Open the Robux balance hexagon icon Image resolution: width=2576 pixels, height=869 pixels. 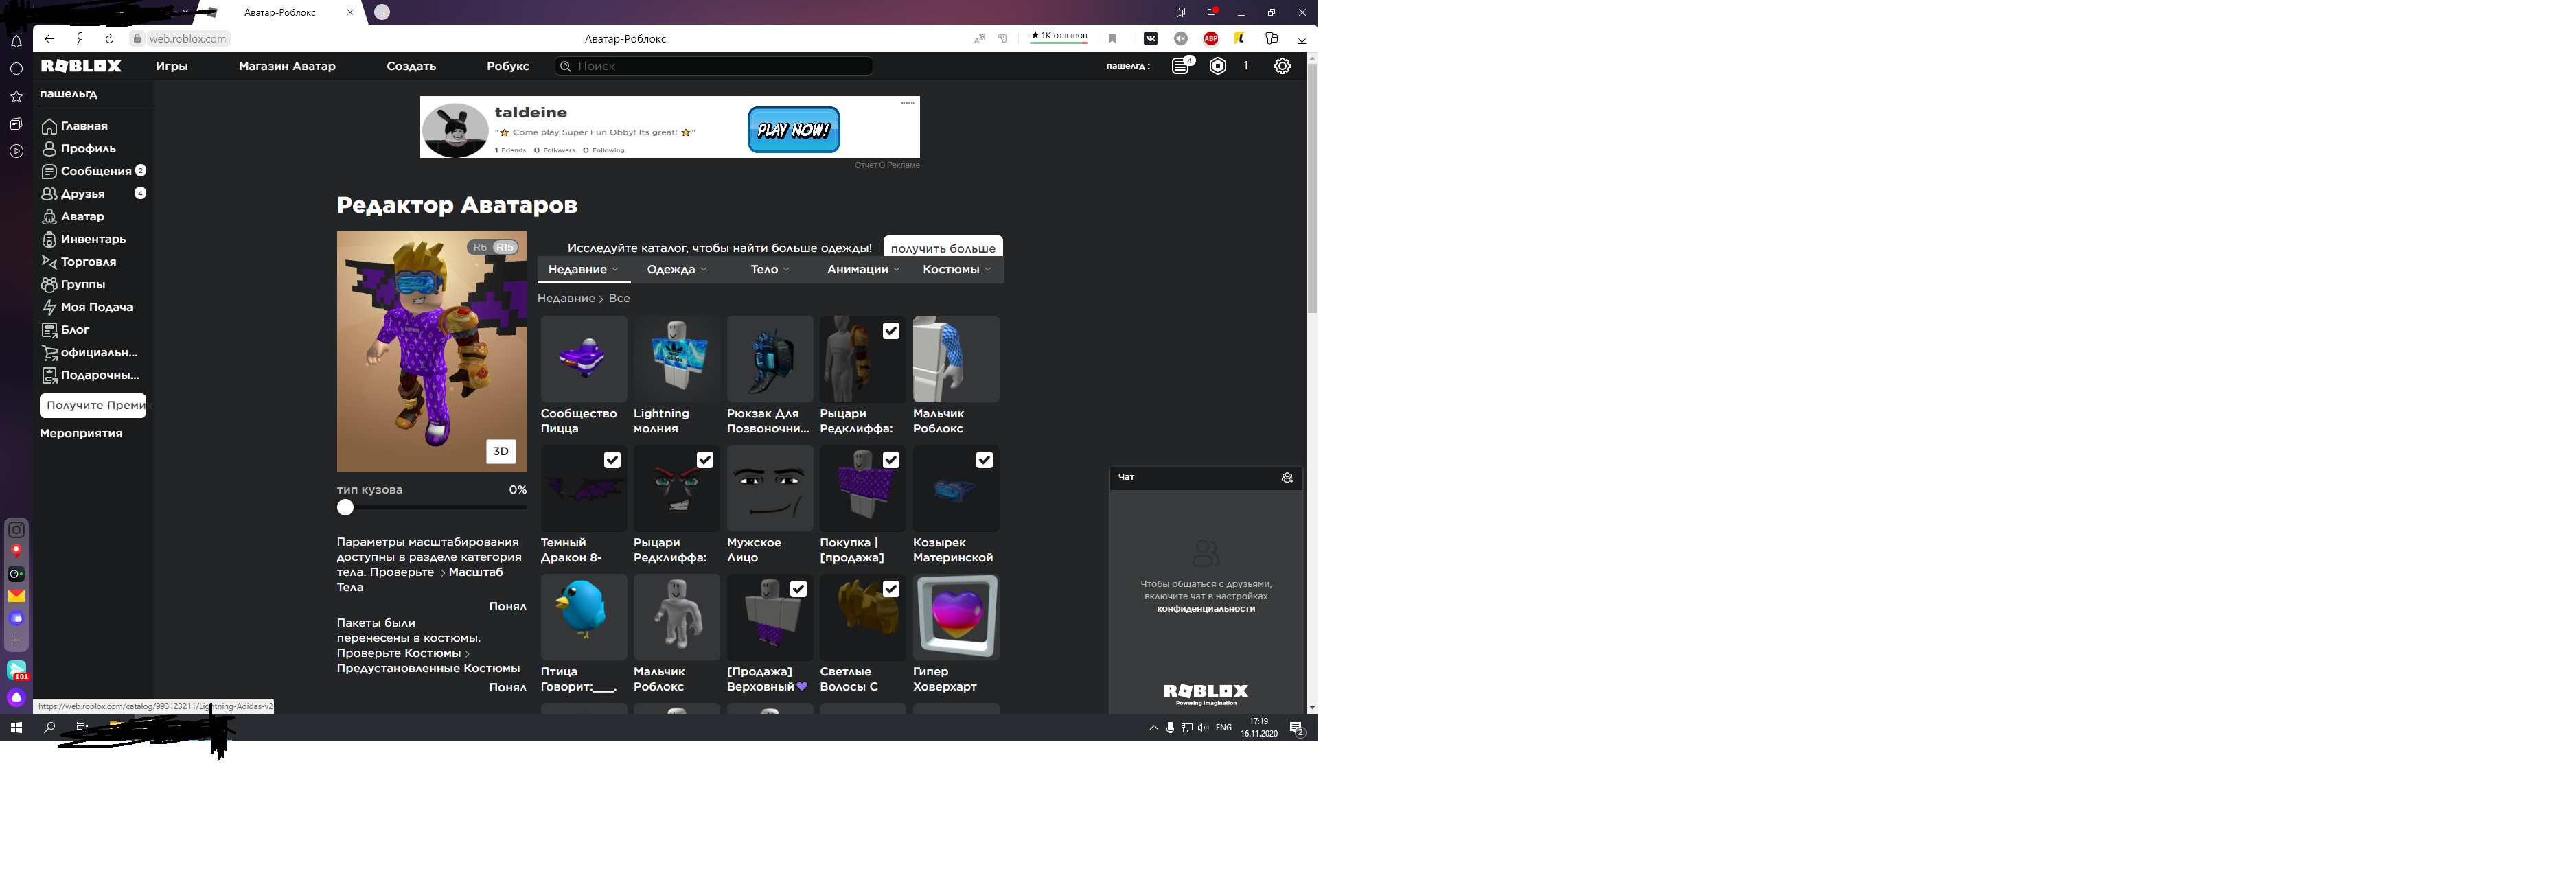tap(1218, 66)
